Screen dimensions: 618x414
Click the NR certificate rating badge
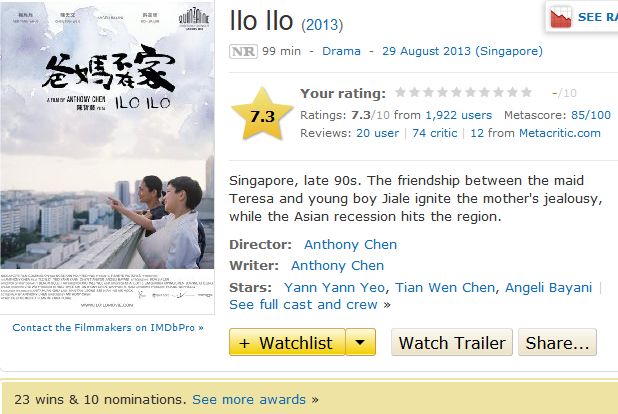click(x=241, y=51)
